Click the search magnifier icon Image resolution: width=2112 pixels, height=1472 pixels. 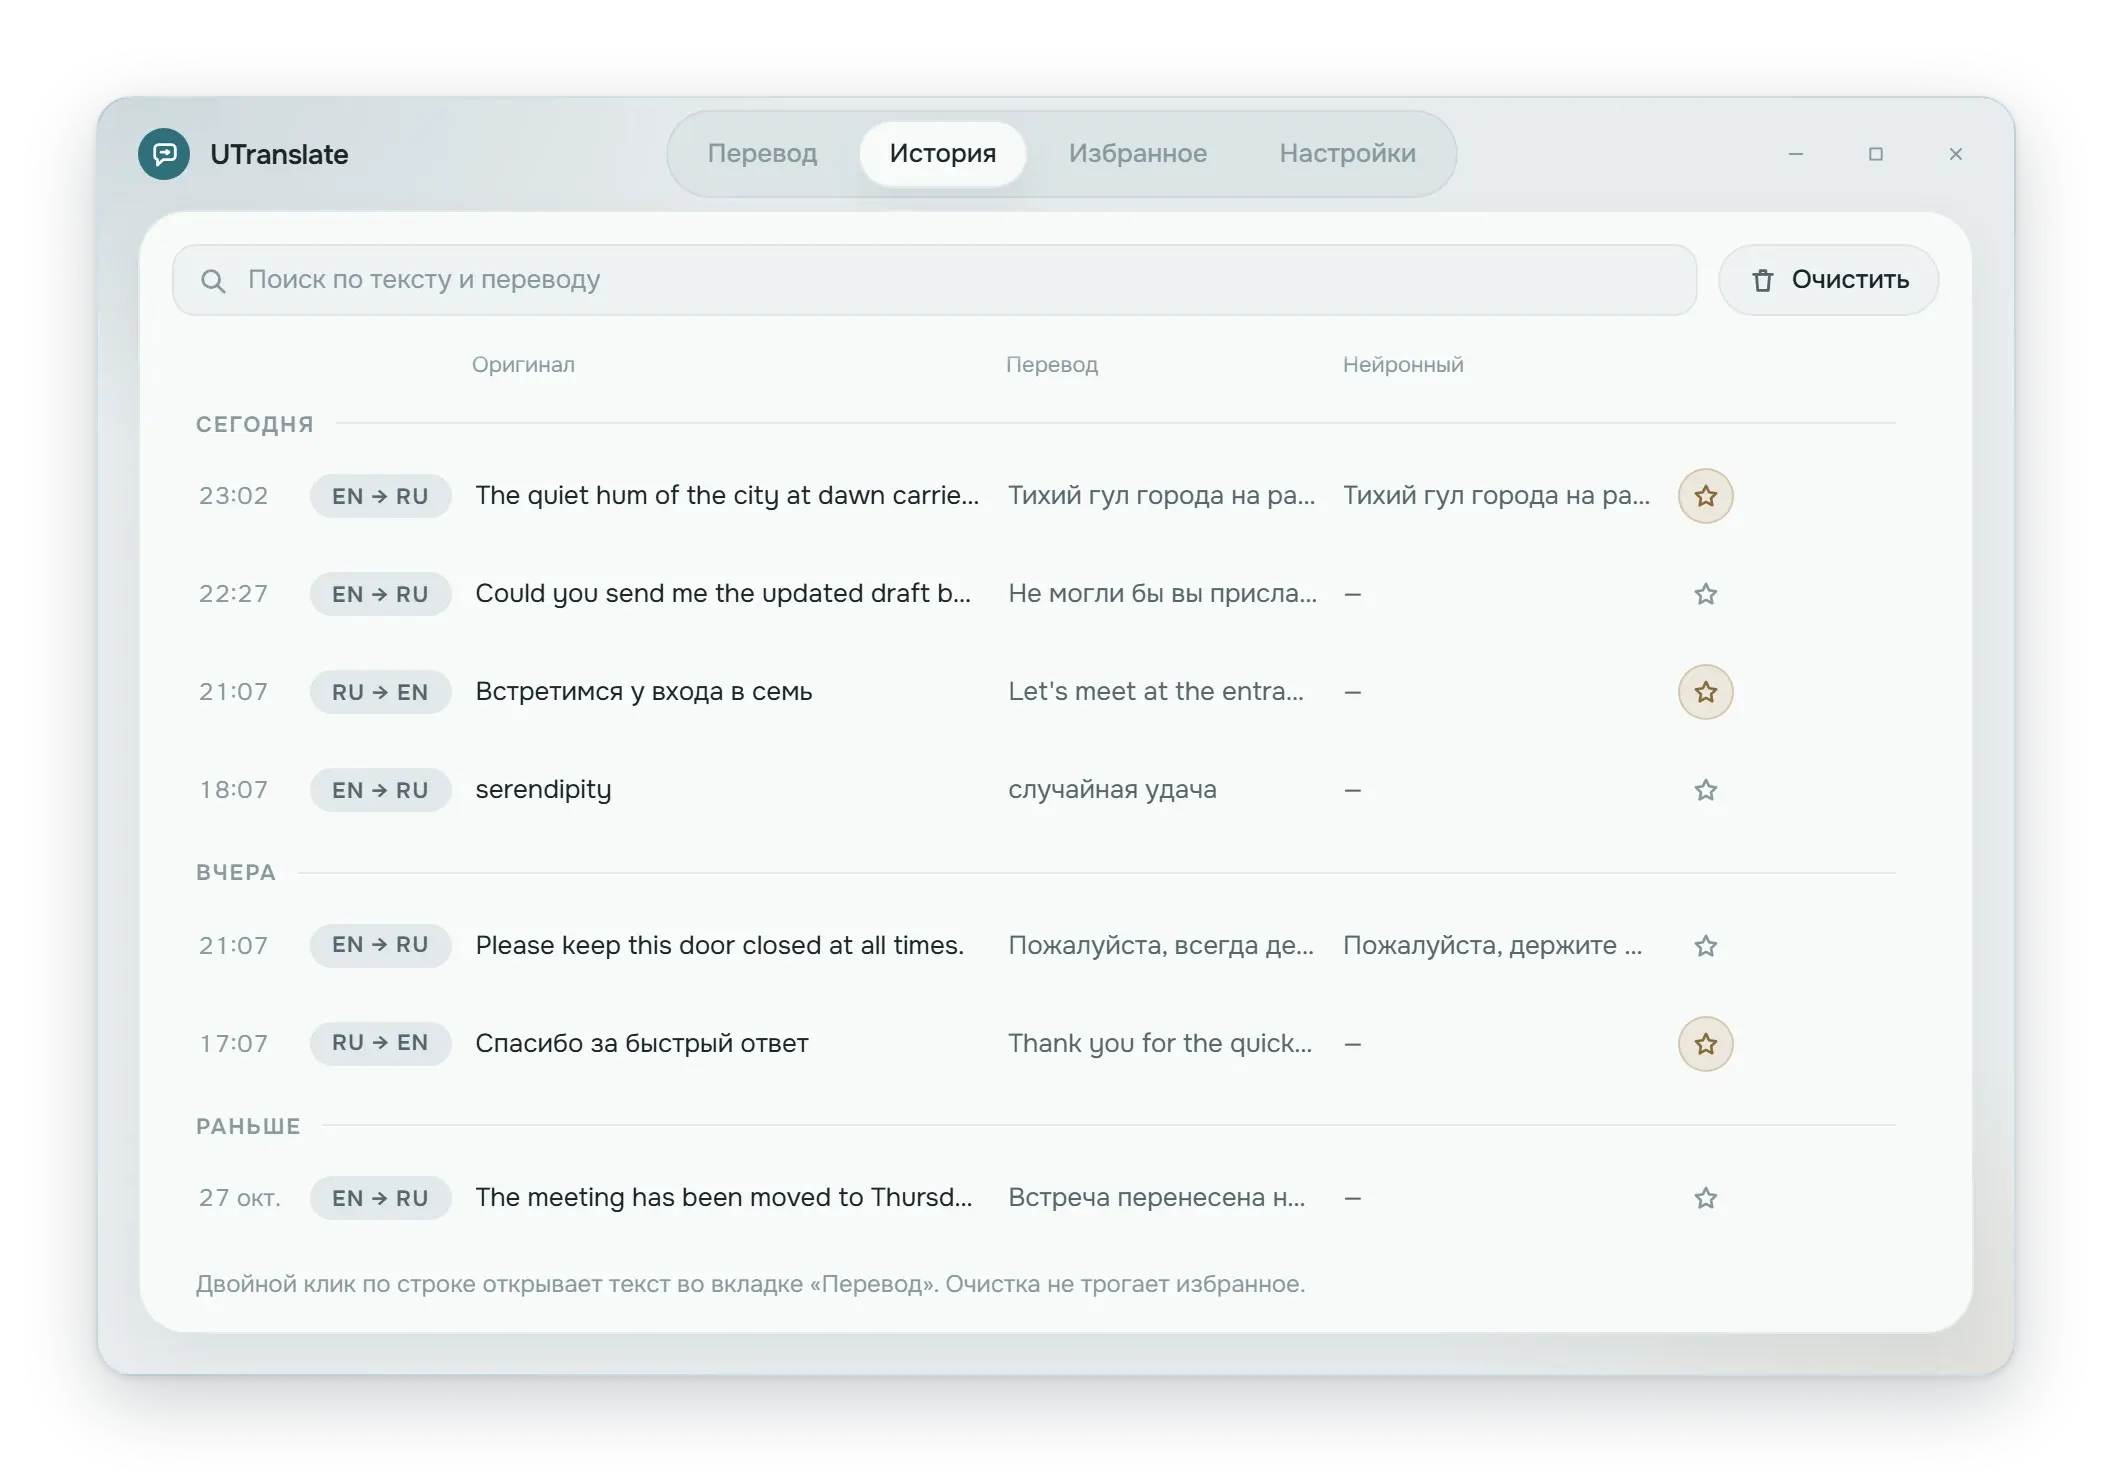pyautogui.click(x=213, y=281)
